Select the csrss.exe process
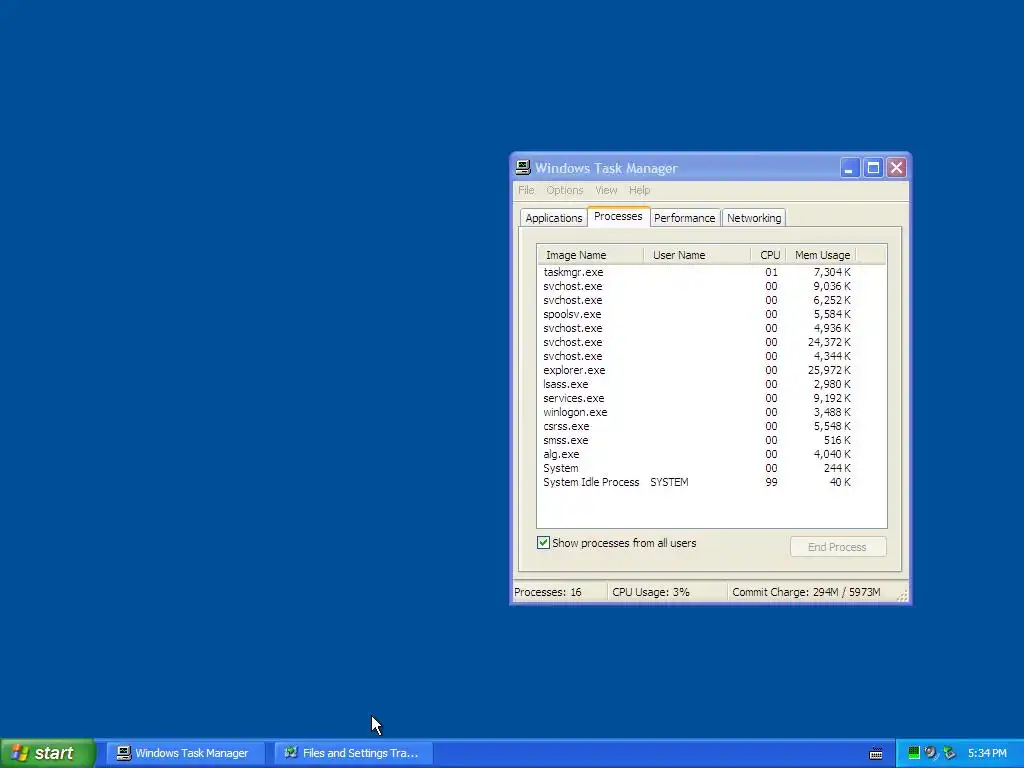 pos(697,426)
